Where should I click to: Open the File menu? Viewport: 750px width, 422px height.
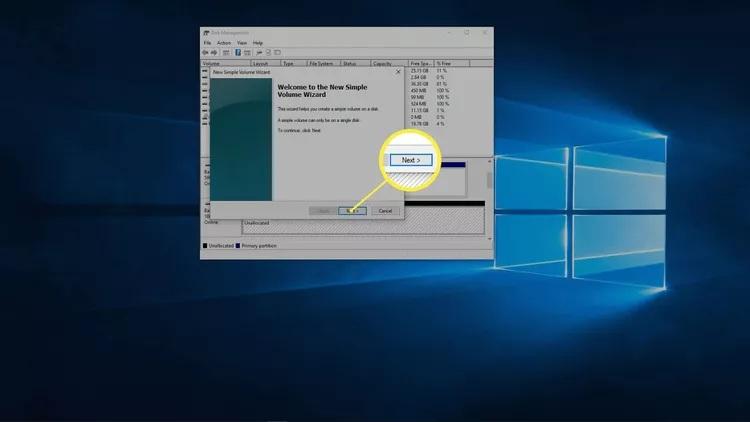tap(208, 43)
